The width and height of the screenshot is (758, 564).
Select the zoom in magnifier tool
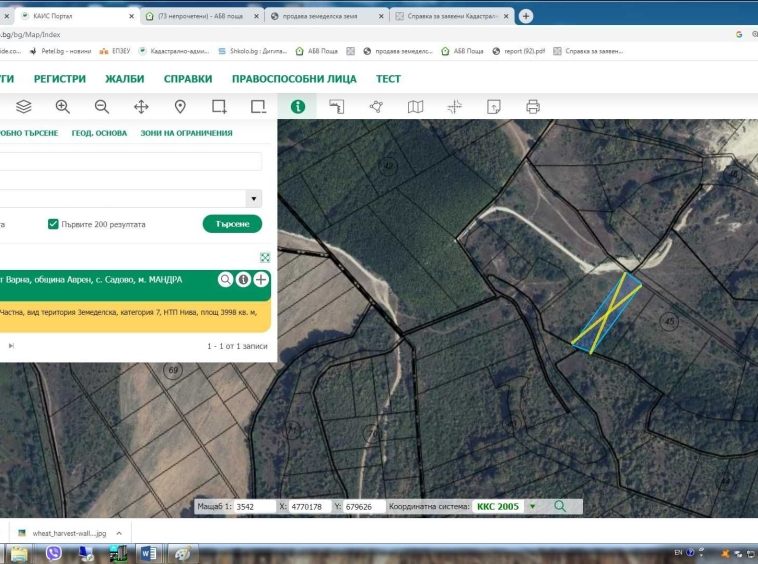(x=62, y=106)
